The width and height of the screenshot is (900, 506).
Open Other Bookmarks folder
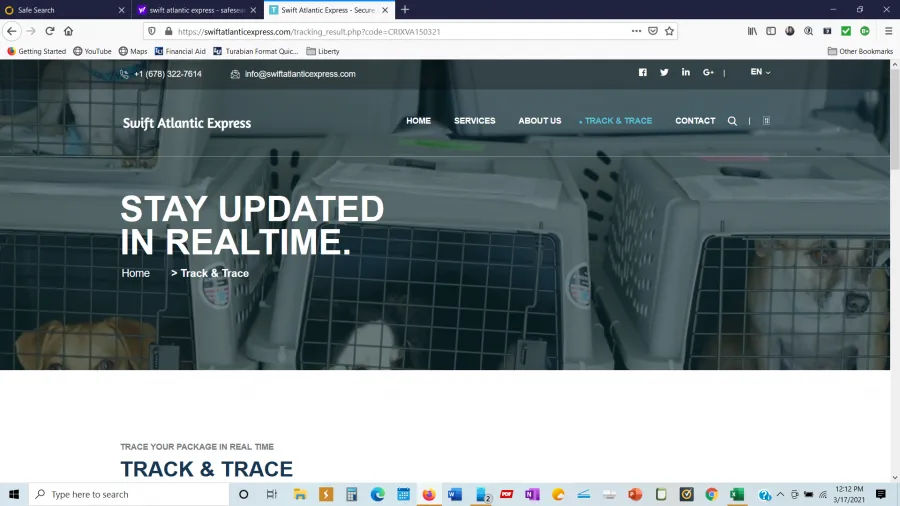point(860,51)
